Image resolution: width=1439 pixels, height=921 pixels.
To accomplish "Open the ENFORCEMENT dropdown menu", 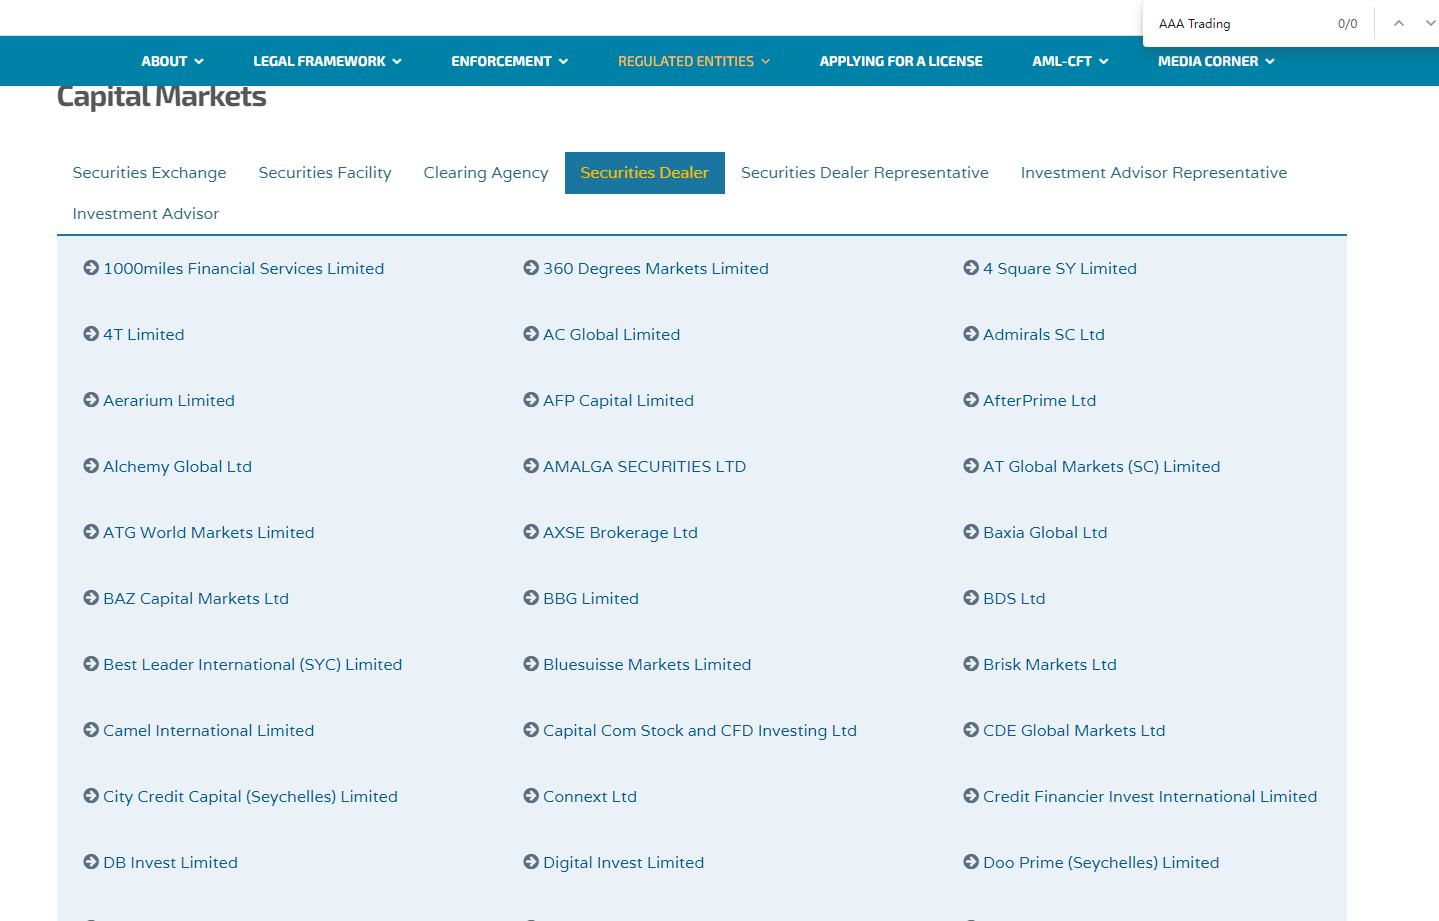I will [x=509, y=61].
